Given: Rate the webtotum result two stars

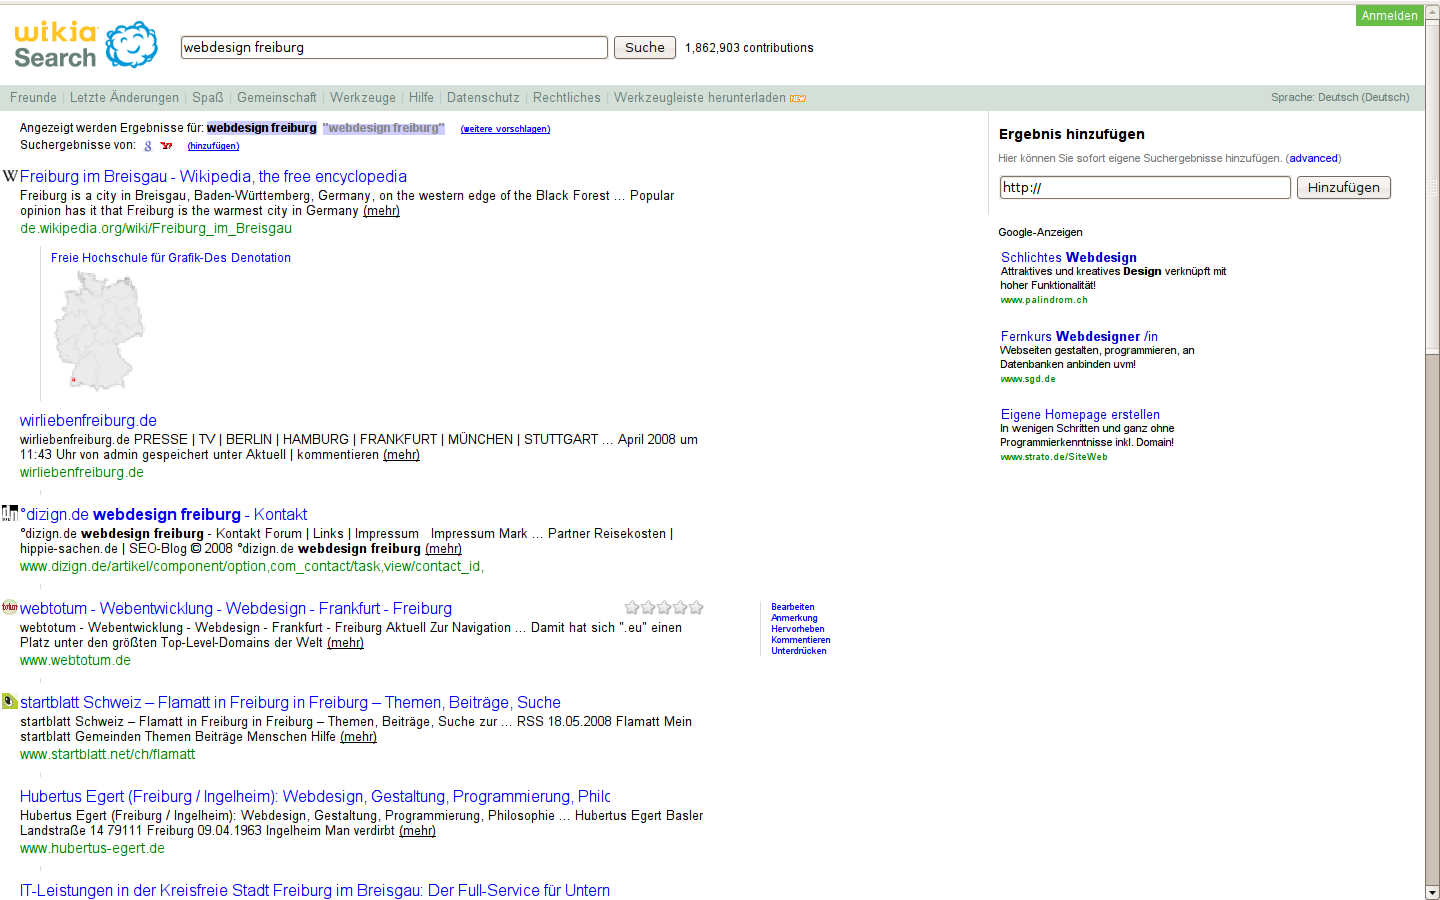Looking at the screenshot, I should click(x=648, y=607).
